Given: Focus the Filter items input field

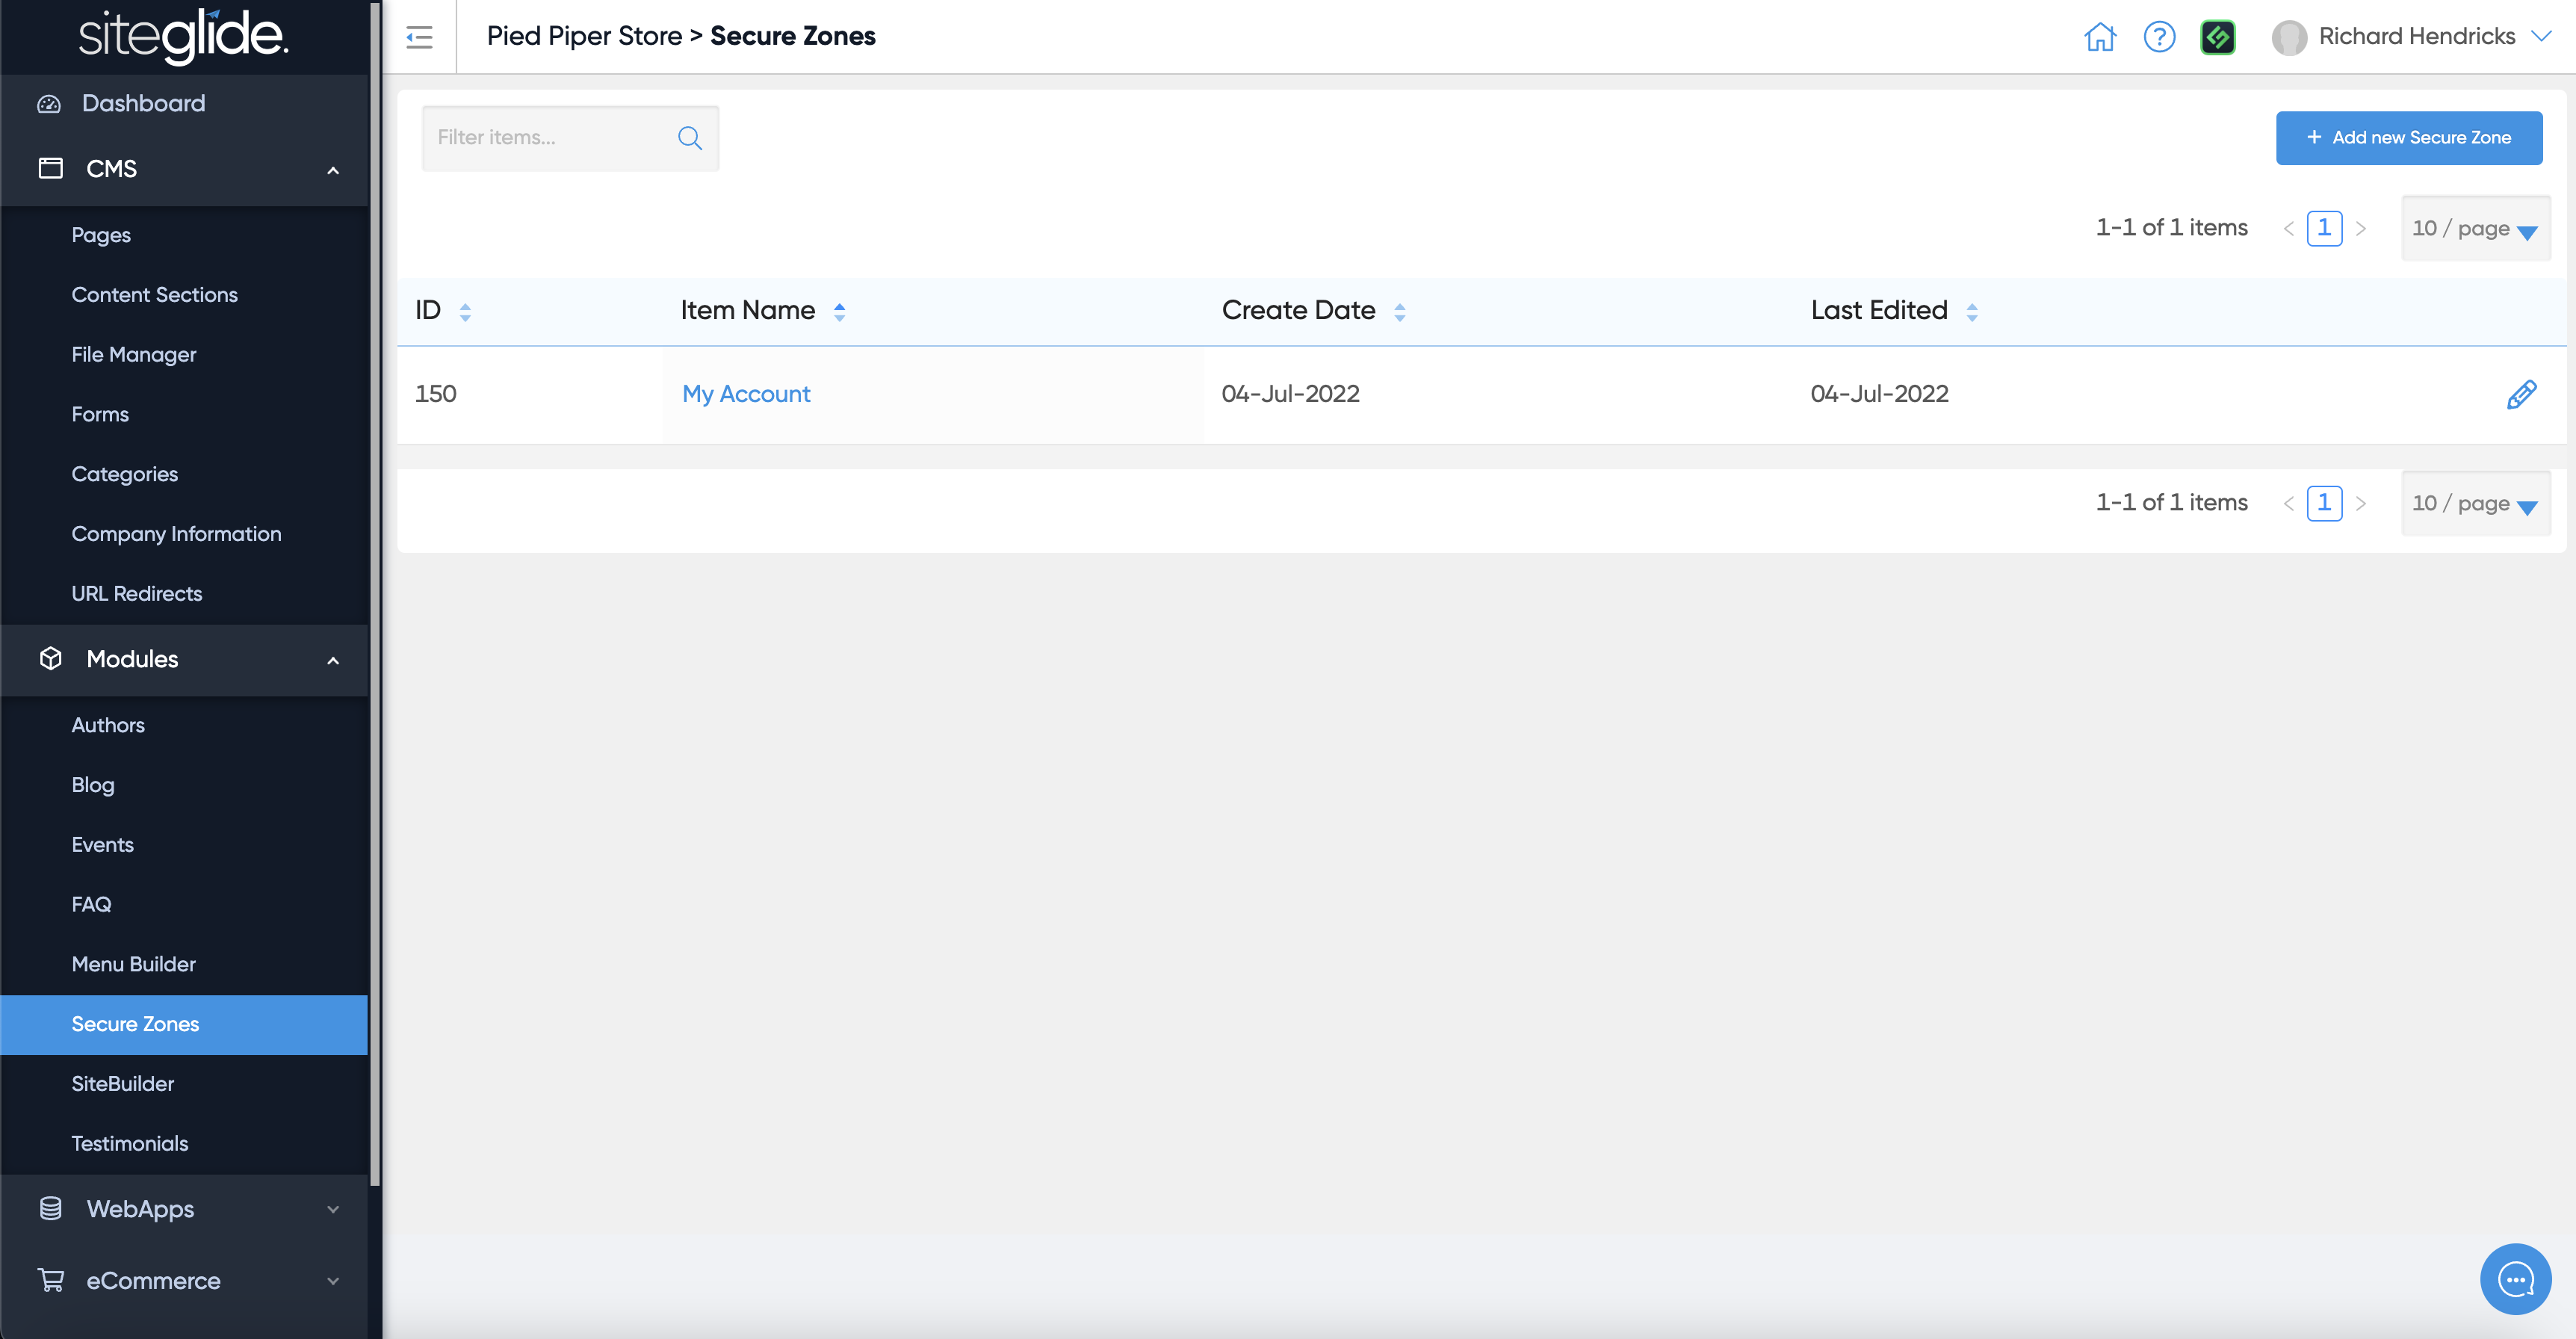Looking at the screenshot, I should [x=550, y=138].
